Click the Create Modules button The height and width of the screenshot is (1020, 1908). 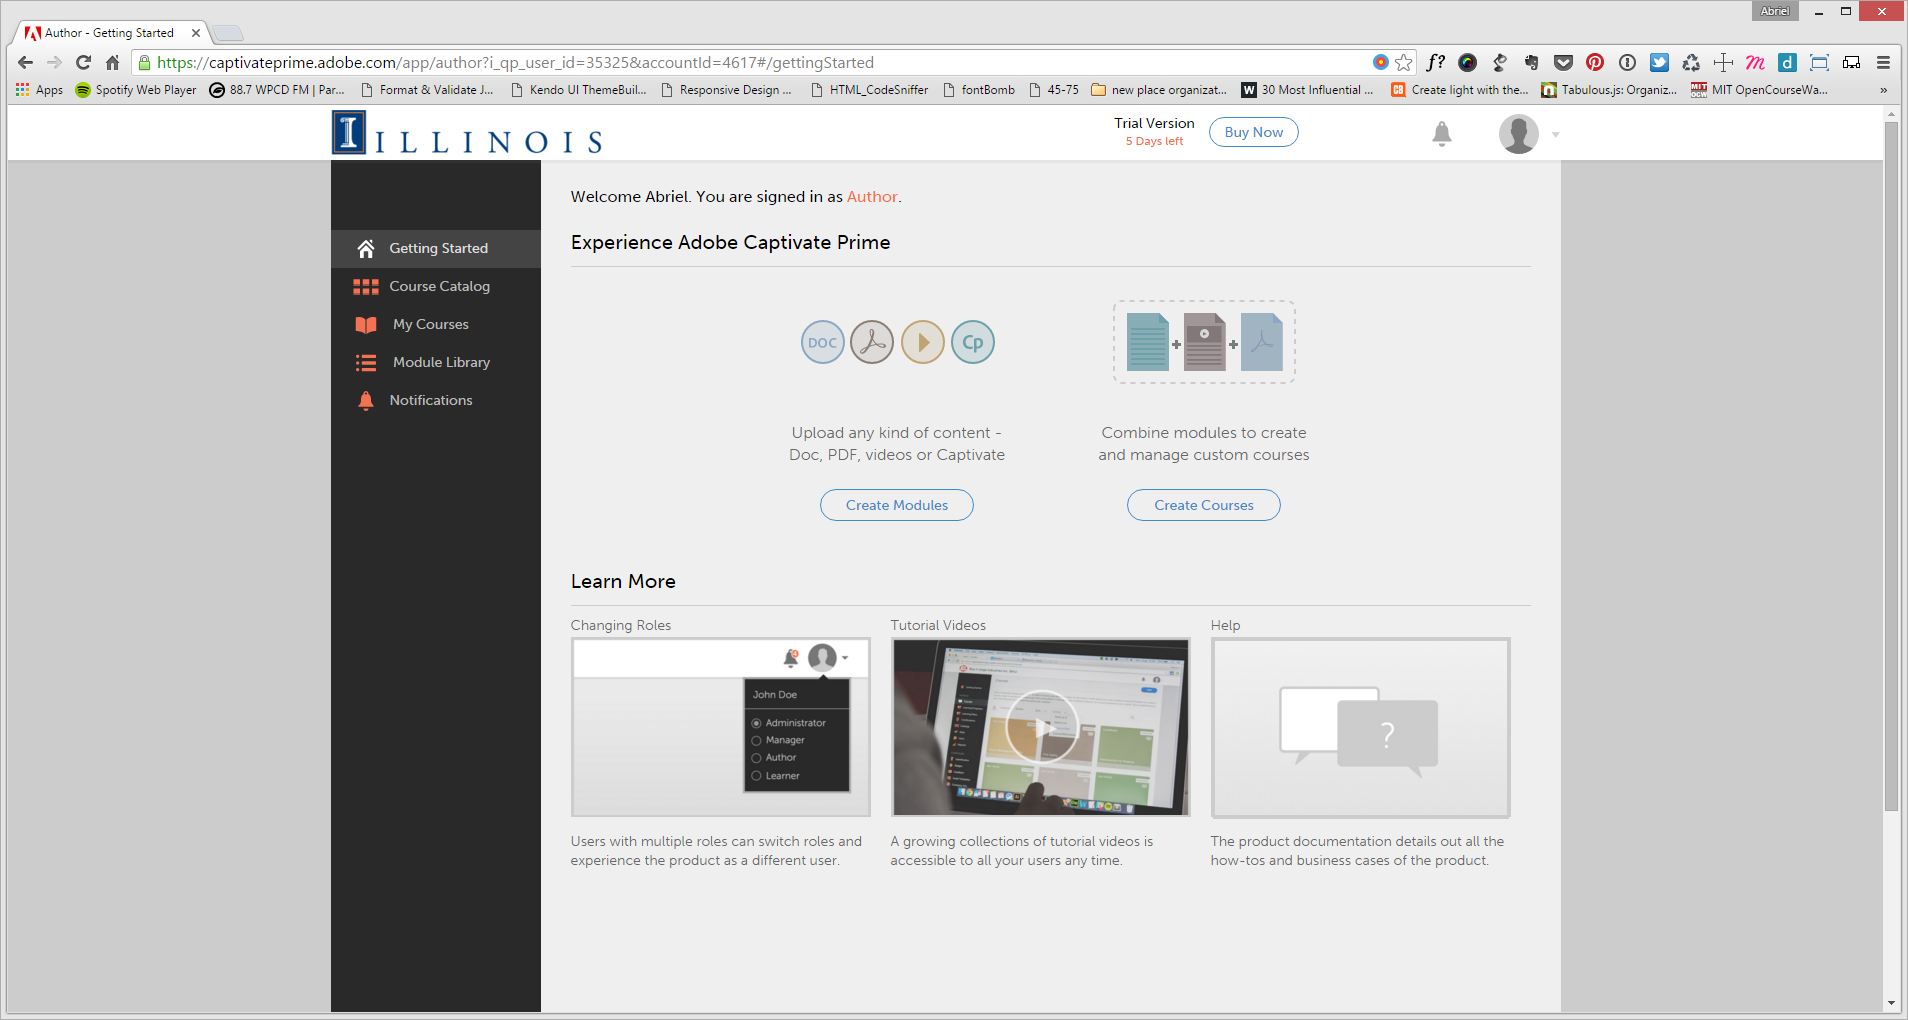[x=897, y=505]
